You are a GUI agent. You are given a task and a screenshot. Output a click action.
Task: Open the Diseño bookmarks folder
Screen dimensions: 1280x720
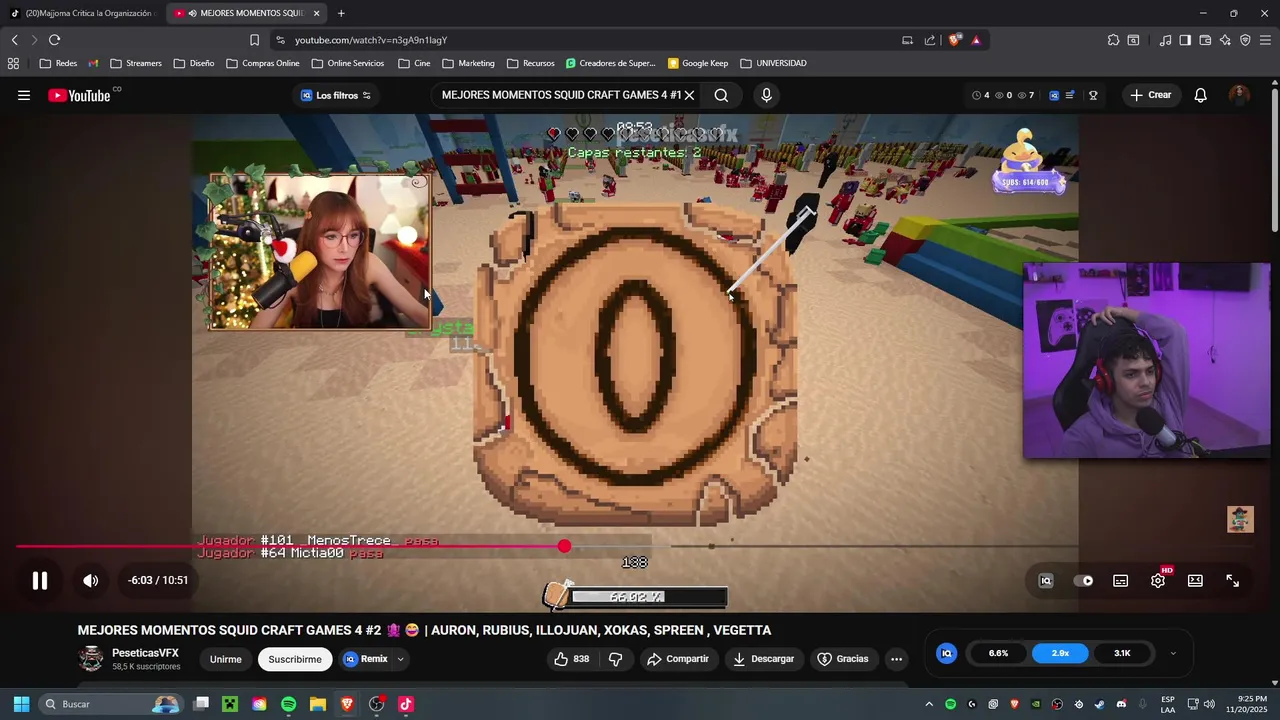point(194,63)
